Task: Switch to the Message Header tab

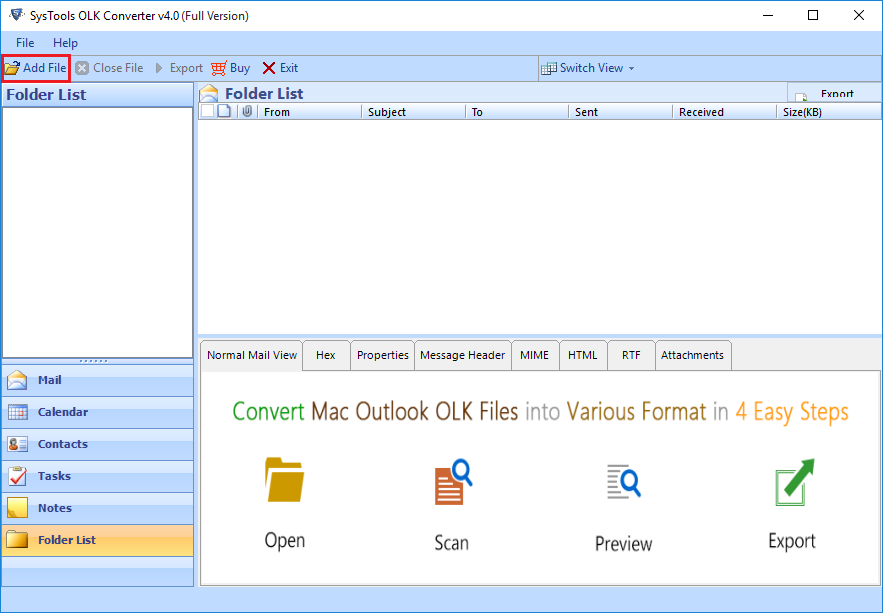Action: click(x=462, y=355)
